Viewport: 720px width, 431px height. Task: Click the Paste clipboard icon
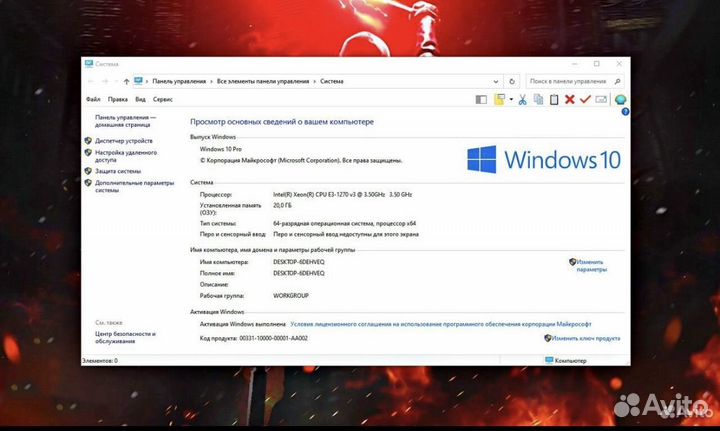pyautogui.click(x=554, y=99)
